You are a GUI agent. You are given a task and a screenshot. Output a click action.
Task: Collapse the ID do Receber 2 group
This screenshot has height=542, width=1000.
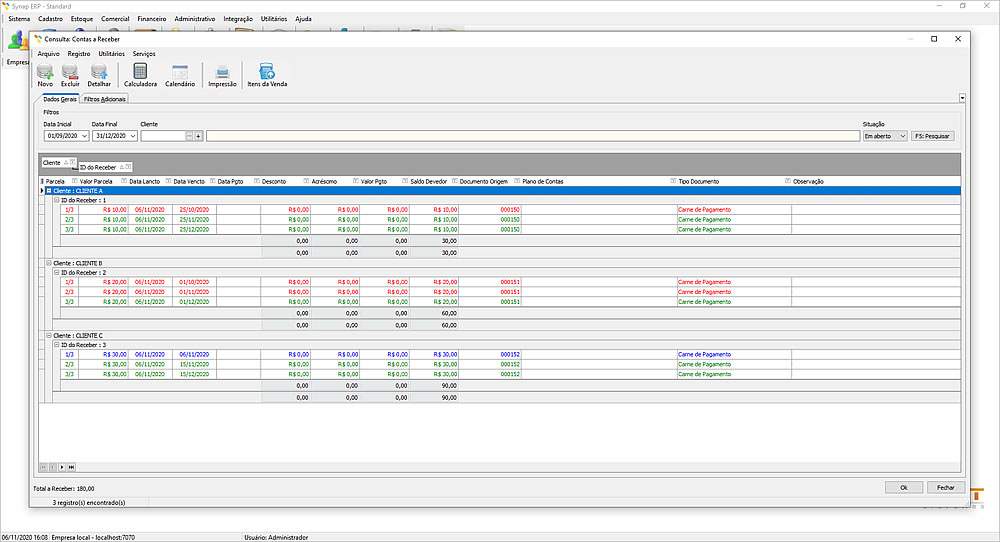(x=56, y=272)
